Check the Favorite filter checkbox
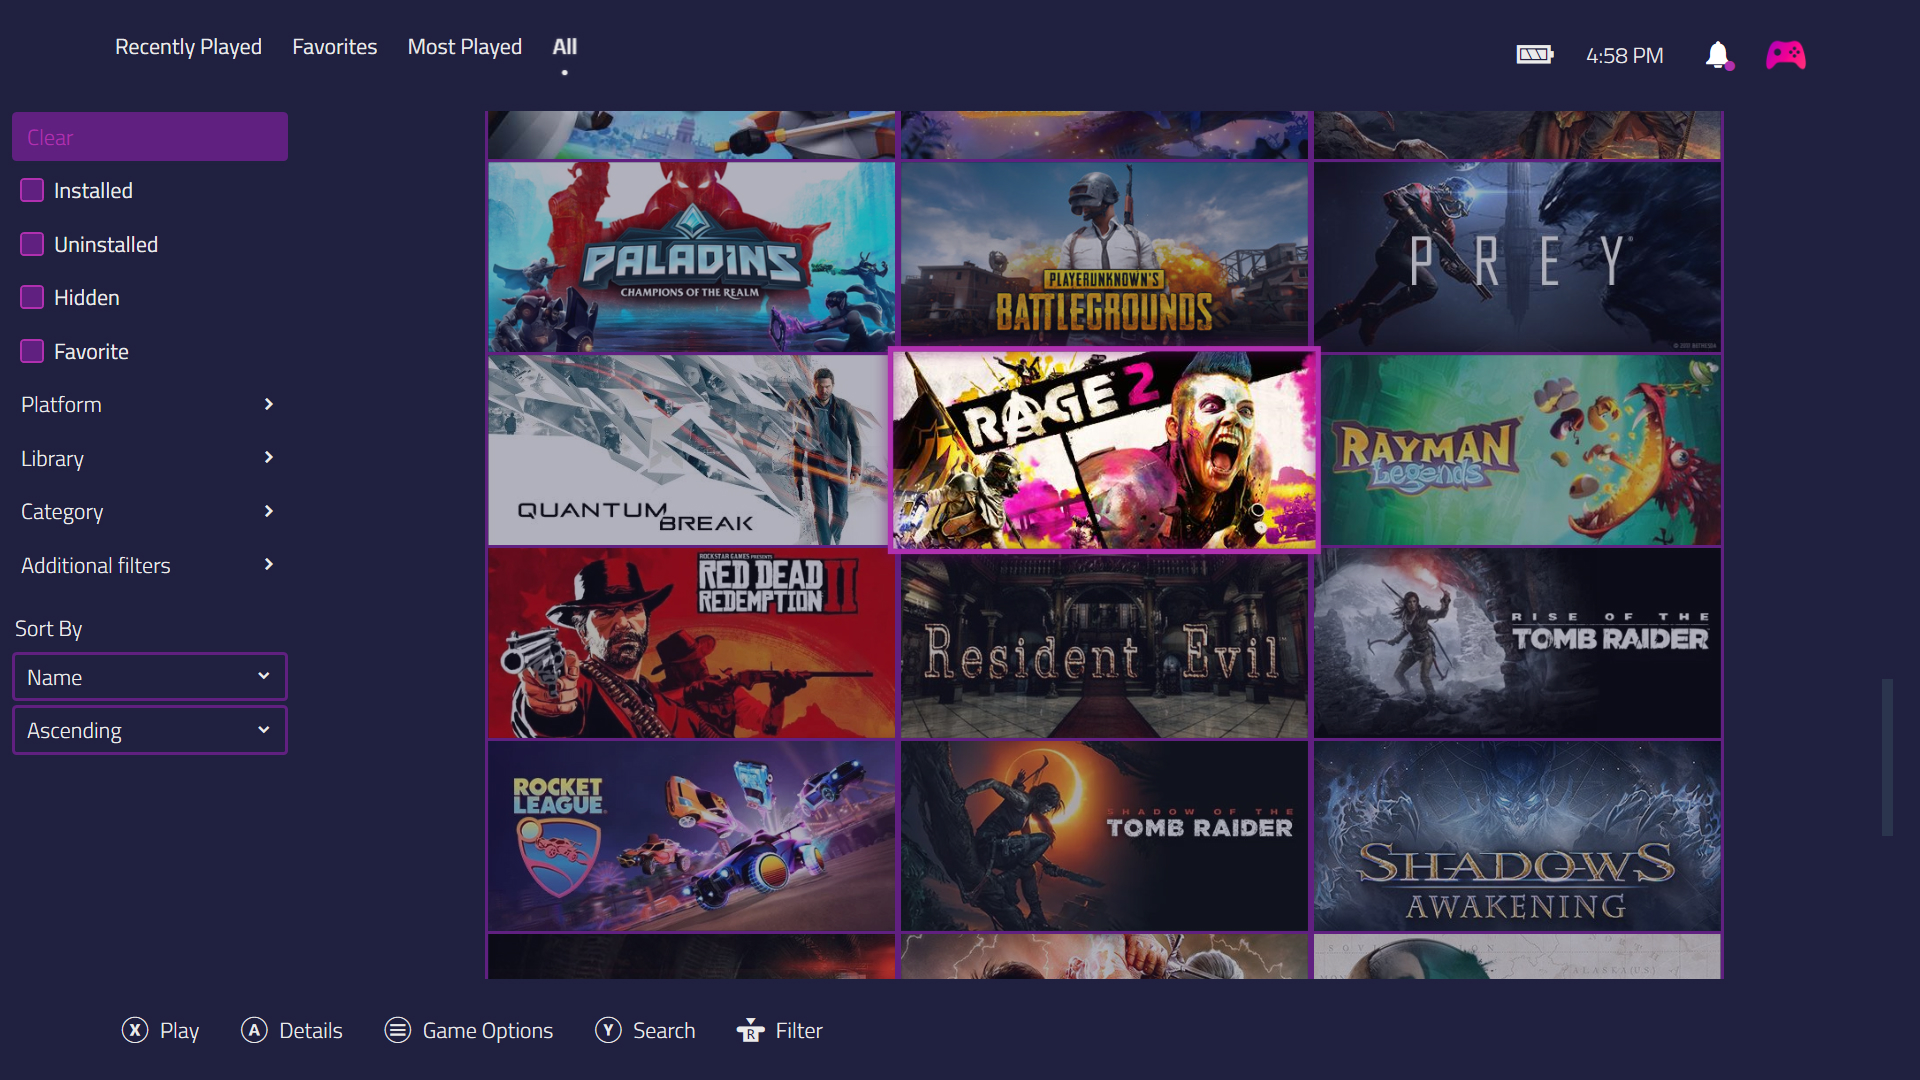The height and width of the screenshot is (1080, 1920). click(32, 351)
